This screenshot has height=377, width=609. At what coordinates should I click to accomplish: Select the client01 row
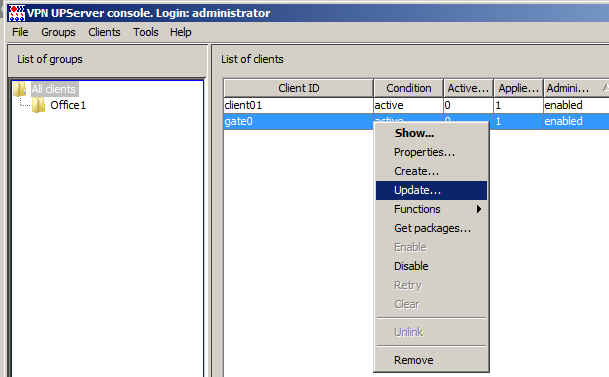(x=416, y=105)
